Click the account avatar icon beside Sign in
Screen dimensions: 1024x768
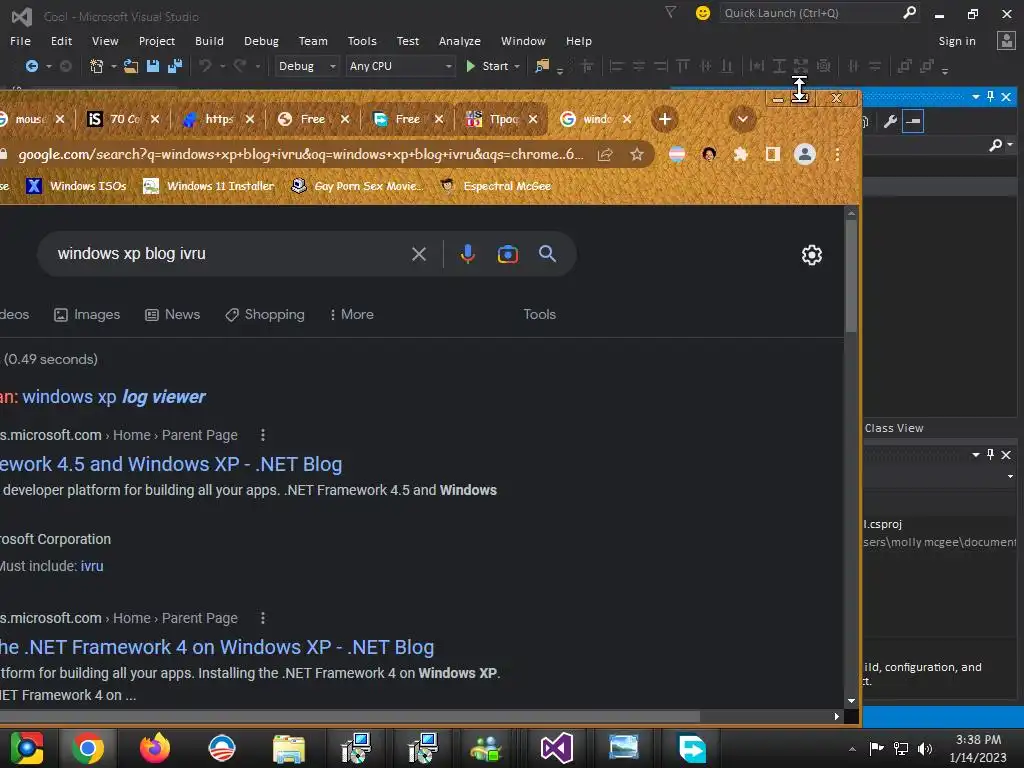(x=1006, y=40)
